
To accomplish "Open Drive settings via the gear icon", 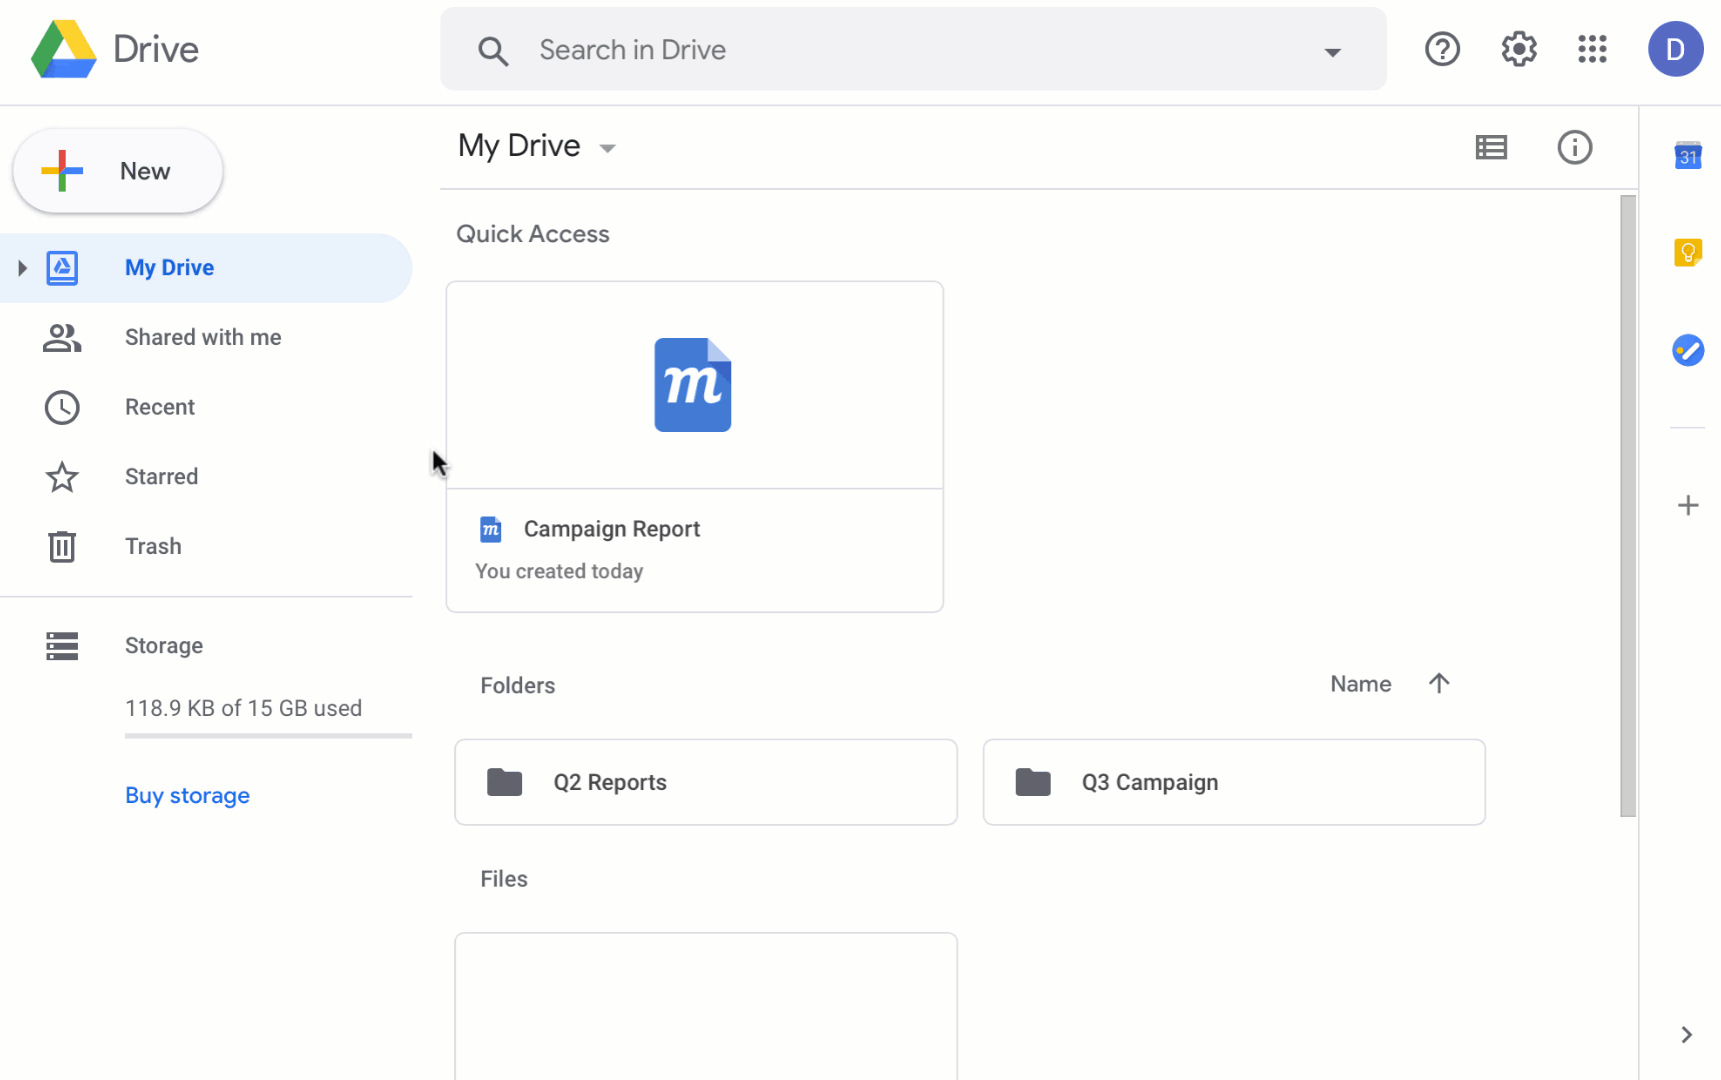I will (x=1518, y=49).
